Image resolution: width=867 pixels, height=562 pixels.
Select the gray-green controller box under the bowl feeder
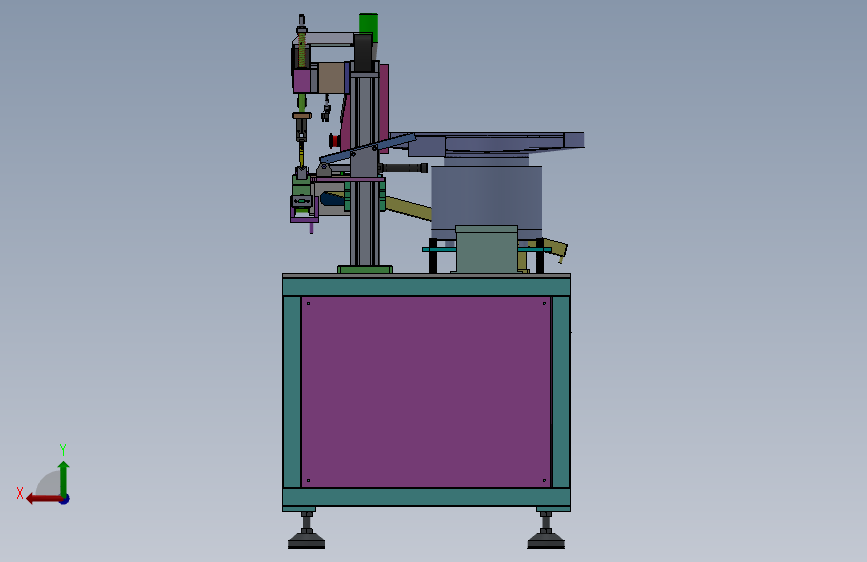coord(487,249)
